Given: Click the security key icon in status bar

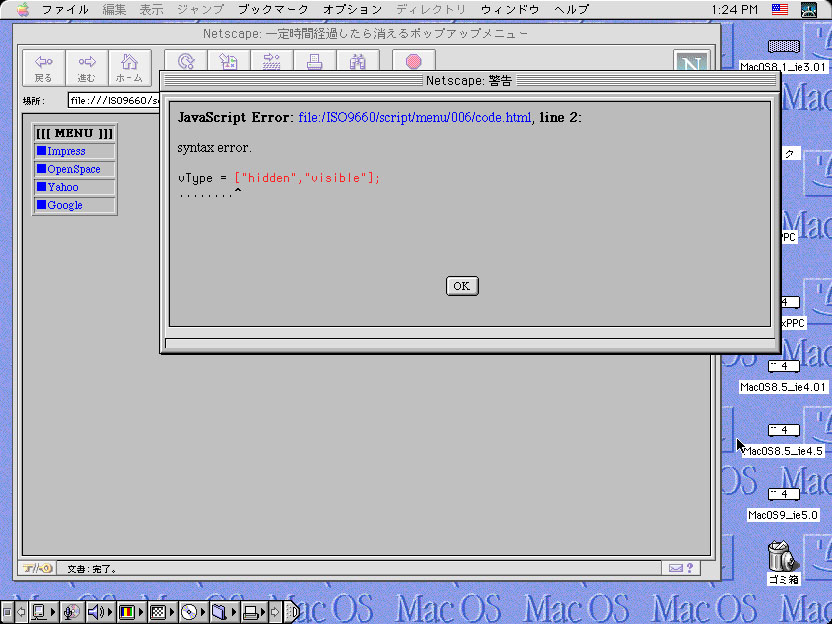Looking at the screenshot, I should 37,568.
